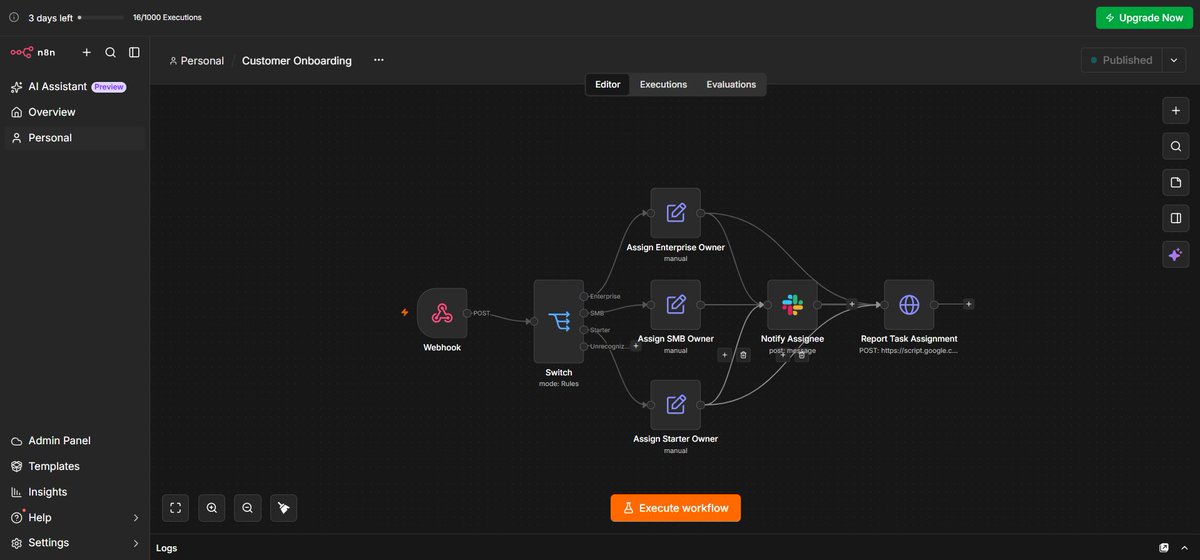Click the Starter output of the Switch node
Image resolution: width=1200 pixels, height=560 pixels.
(x=584, y=330)
